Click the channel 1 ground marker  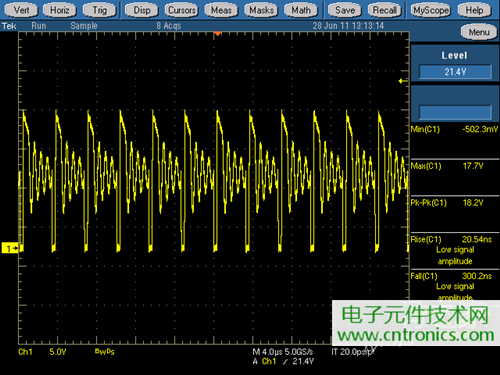(x=11, y=248)
